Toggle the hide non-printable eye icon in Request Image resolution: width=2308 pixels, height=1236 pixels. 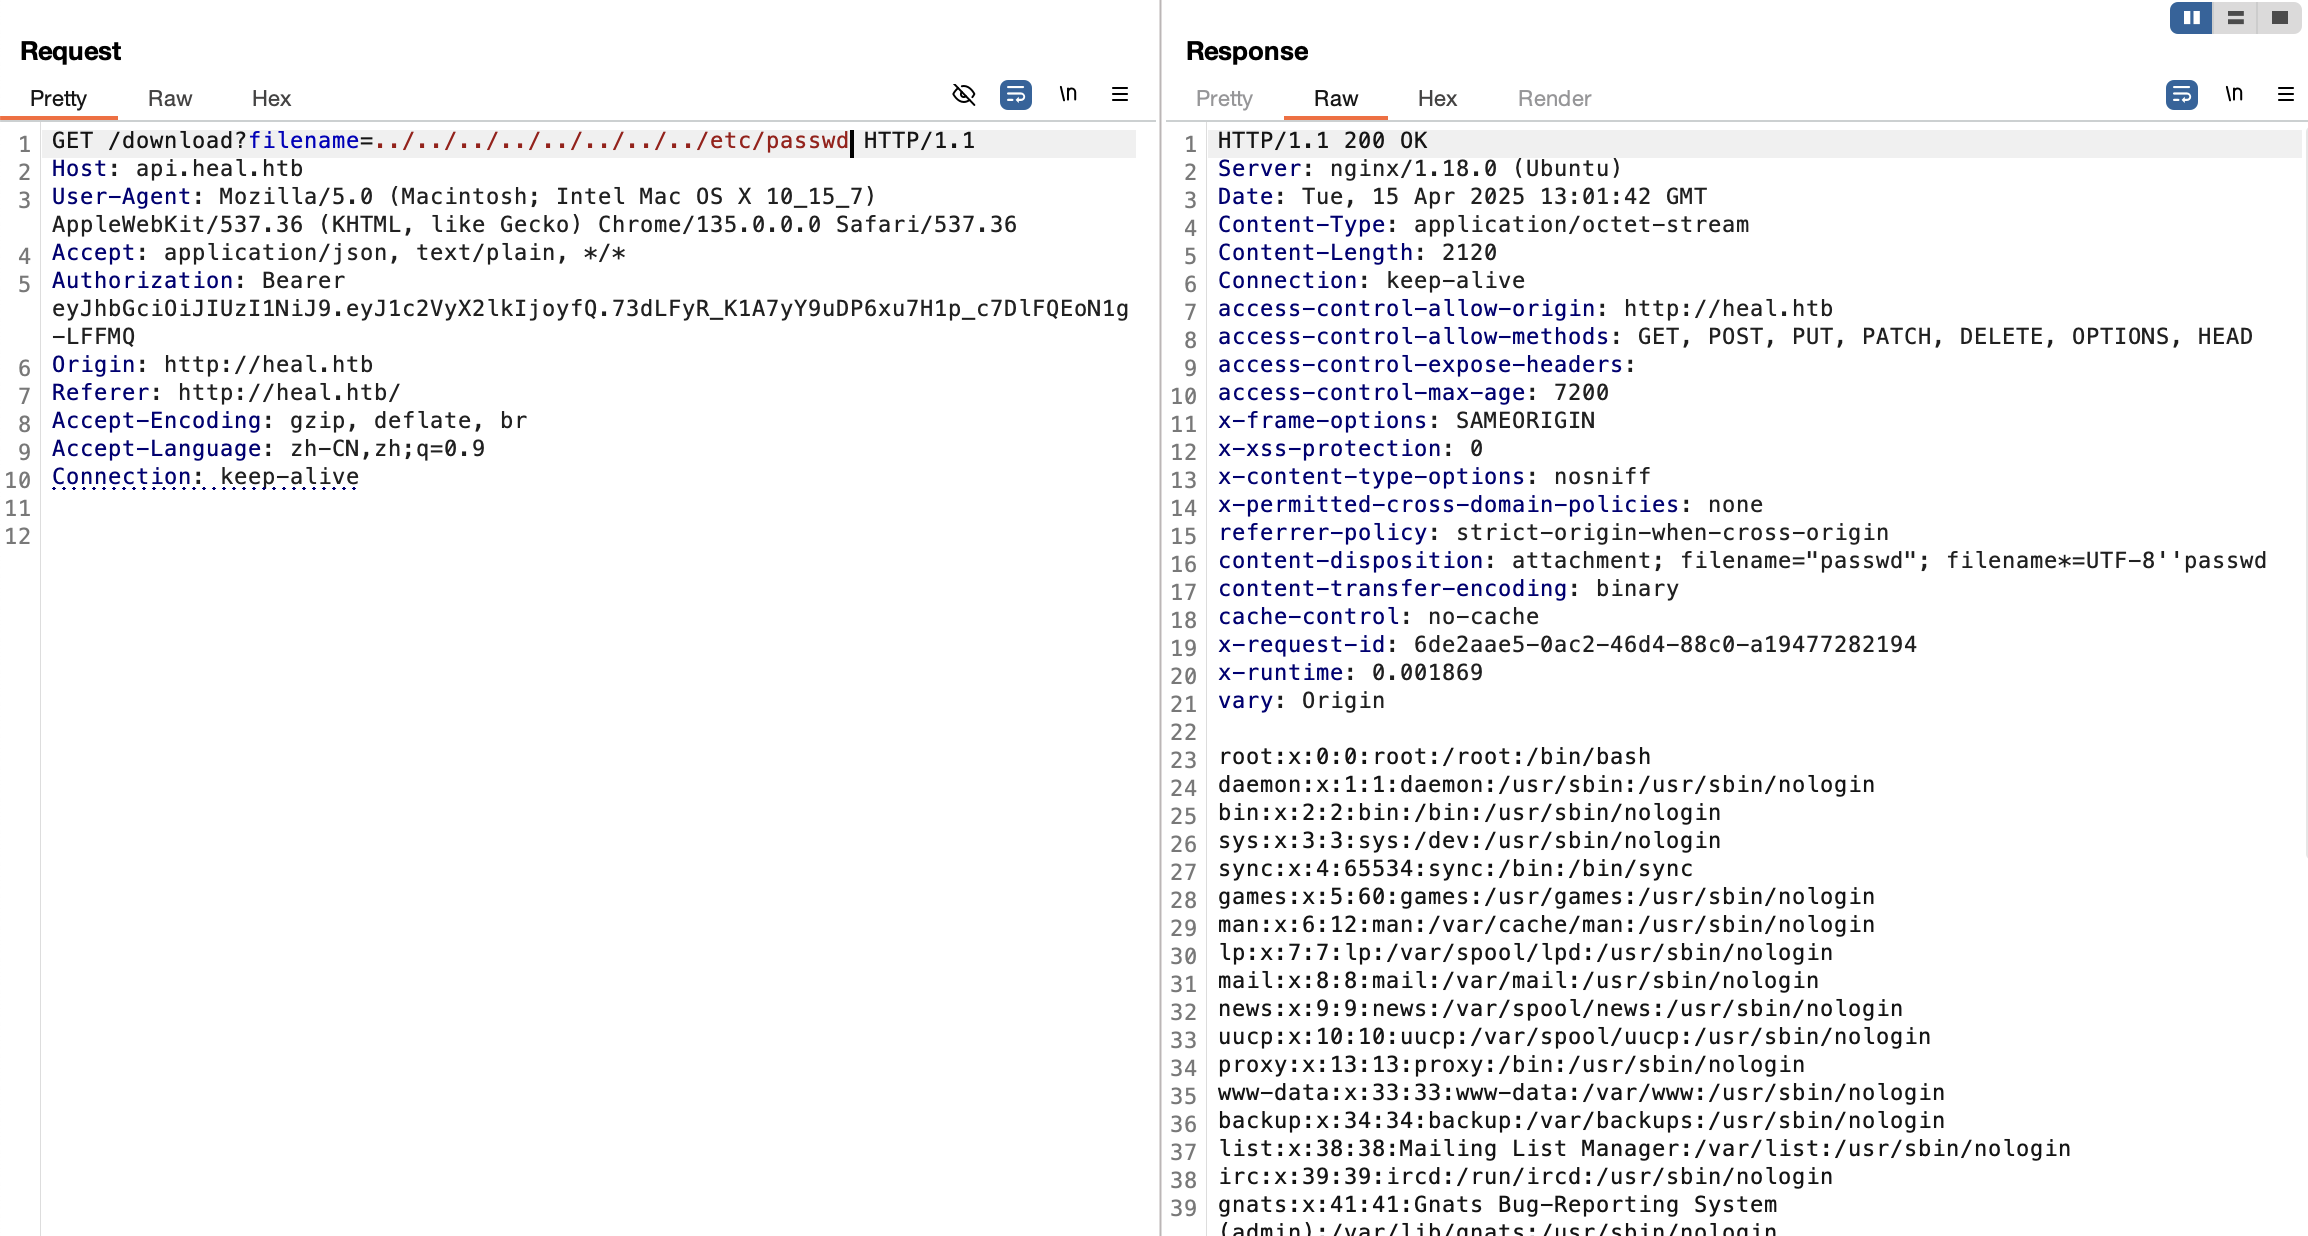tap(963, 95)
